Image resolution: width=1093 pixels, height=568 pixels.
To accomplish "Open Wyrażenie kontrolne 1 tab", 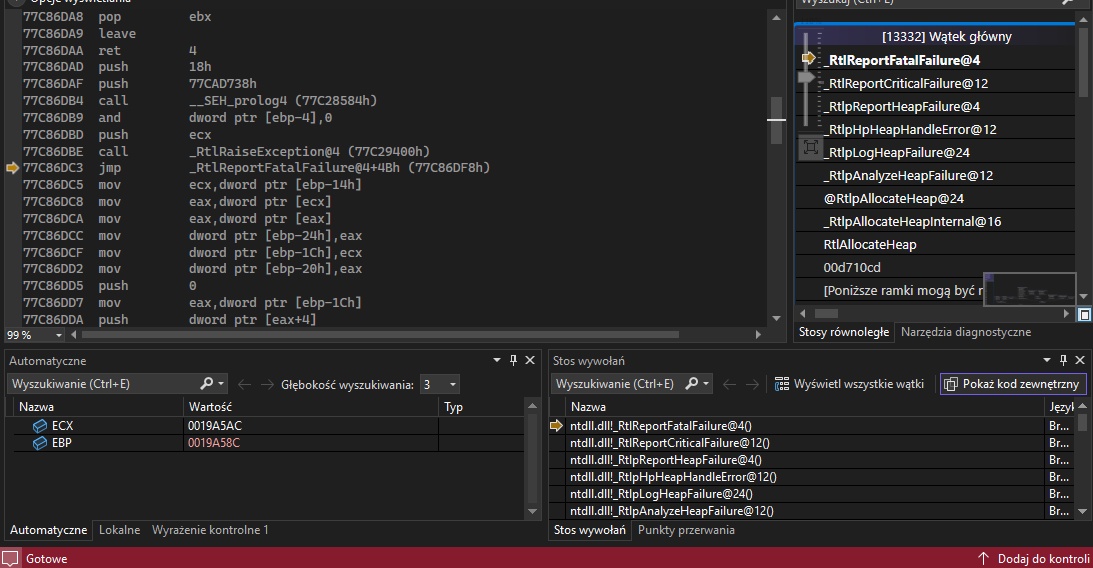I will [210, 530].
